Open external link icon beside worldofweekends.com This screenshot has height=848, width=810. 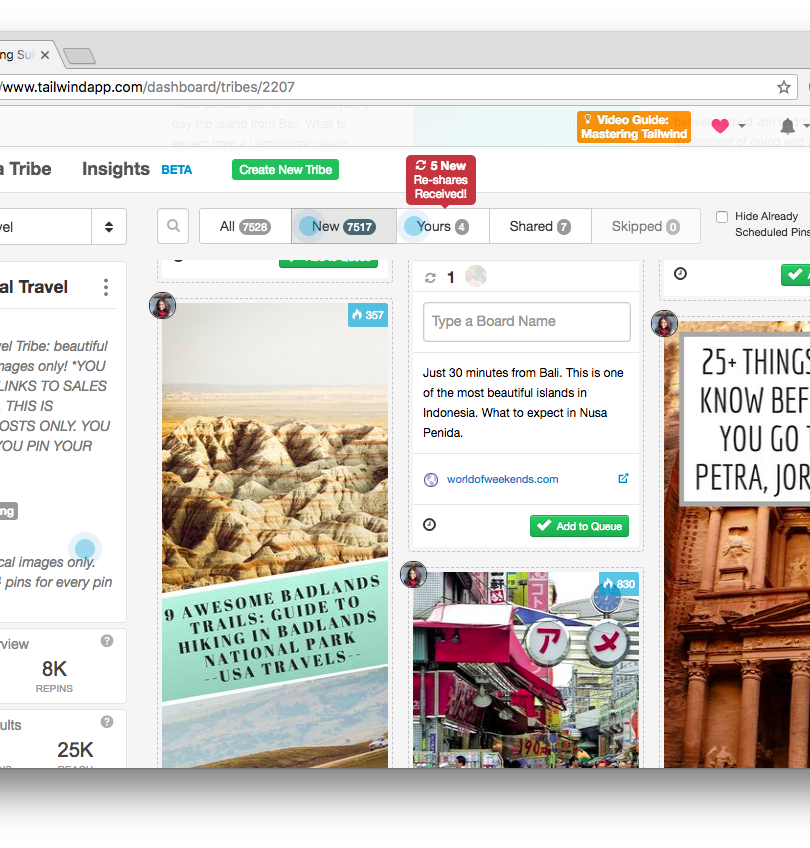(x=623, y=479)
